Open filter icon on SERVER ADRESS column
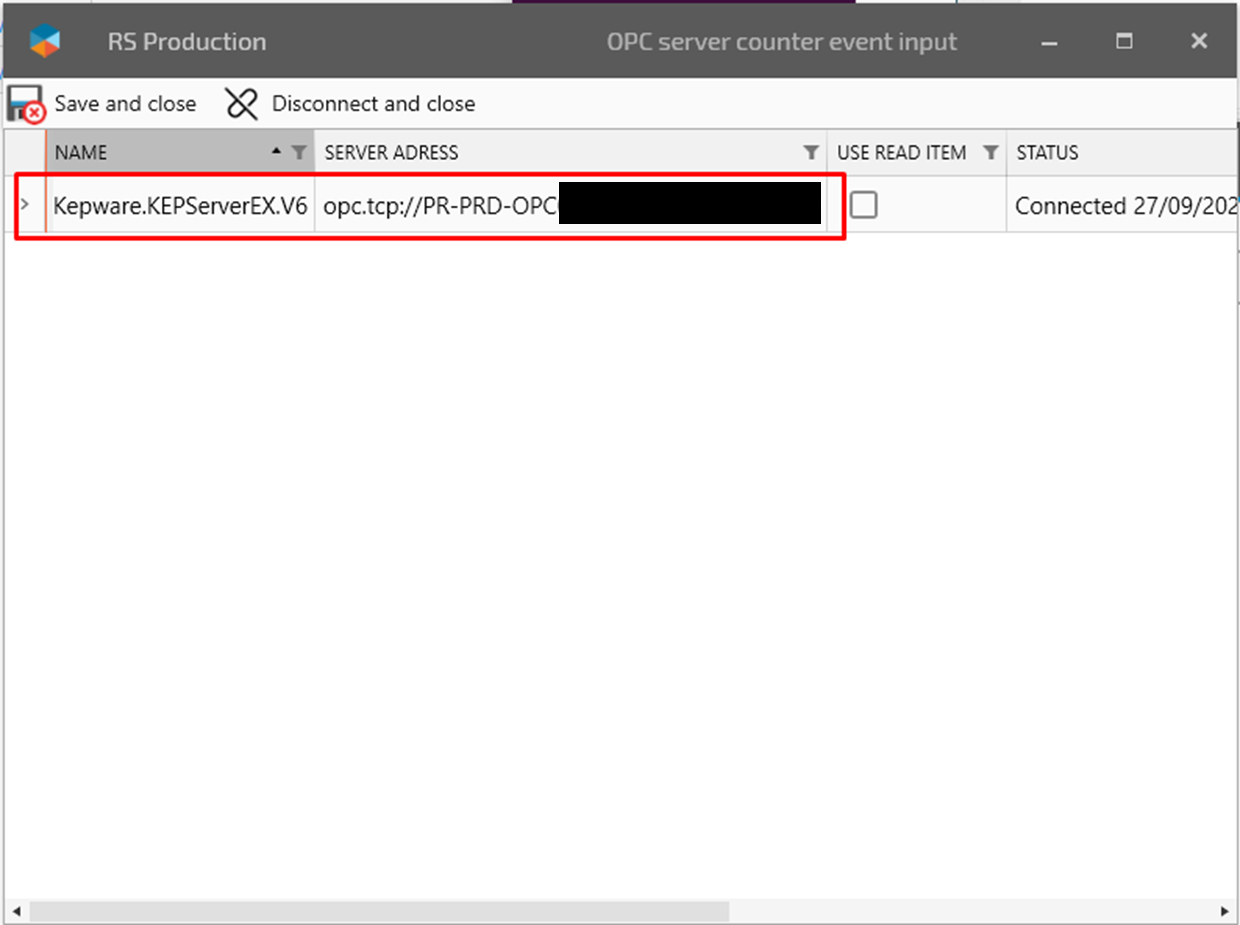This screenshot has height=925, width=1240. point(811,153)
